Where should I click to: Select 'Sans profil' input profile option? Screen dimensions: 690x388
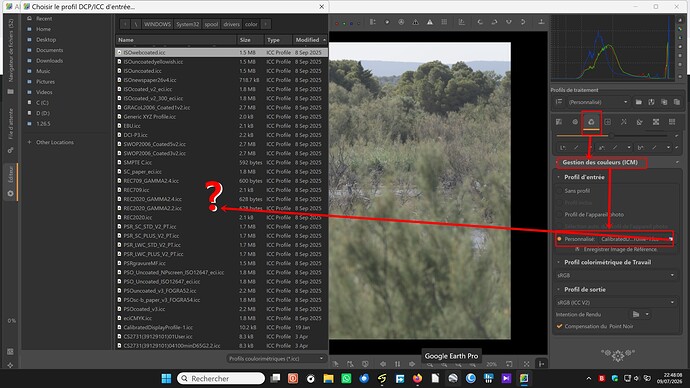pos(574,191)
